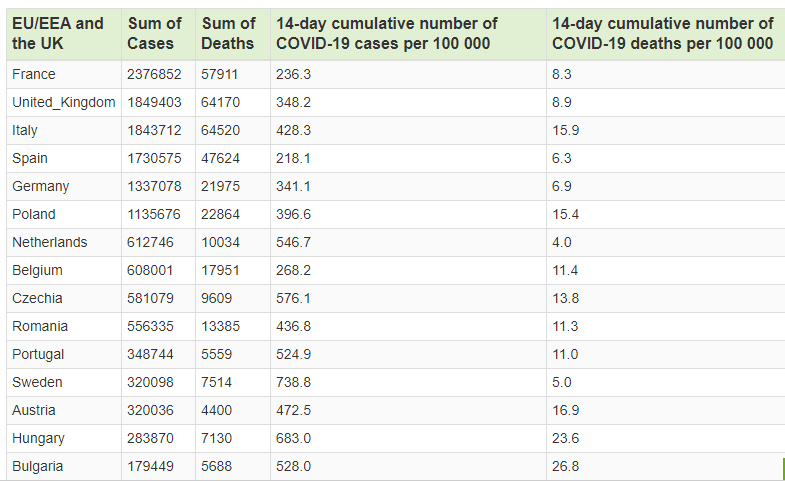Viewport: 785px width, 481px height.
Task: Click the "EU/EEA and the UK" column header
Action: [58, 33]
